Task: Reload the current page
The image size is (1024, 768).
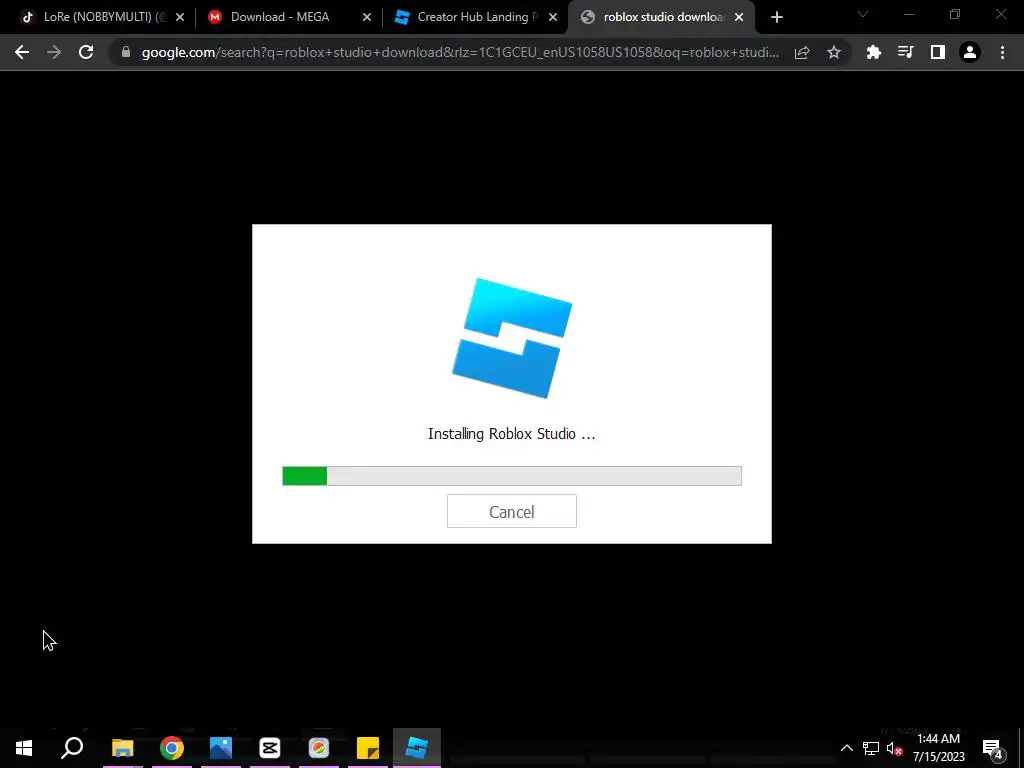Action: pyautogui.click(x=86, y=52)
